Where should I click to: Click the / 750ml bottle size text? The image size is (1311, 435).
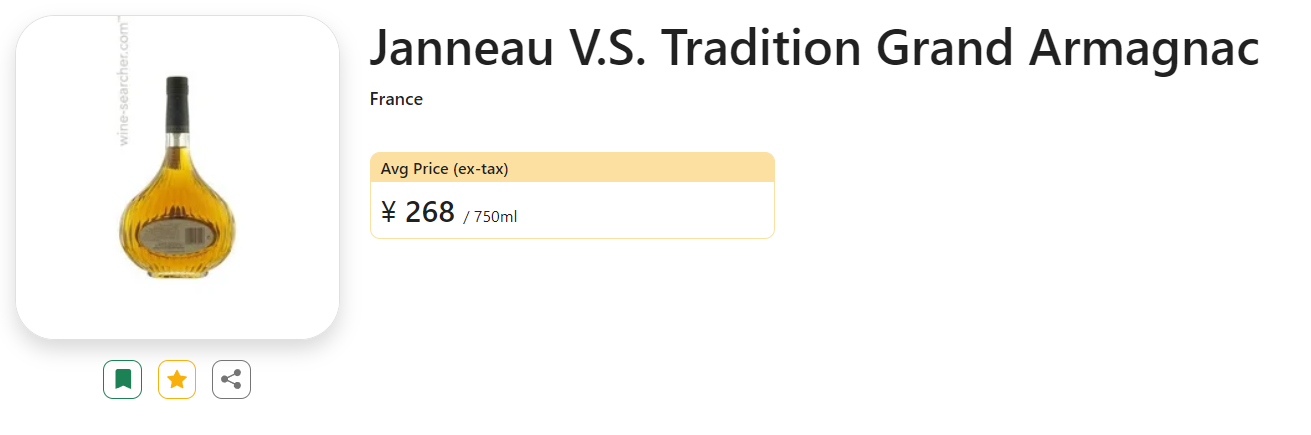pyautogui.click(x=490, y=217)
